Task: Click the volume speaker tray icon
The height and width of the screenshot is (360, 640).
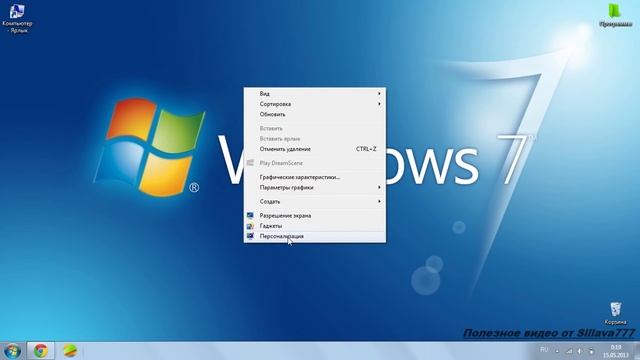Action: [x=580, y=351]
